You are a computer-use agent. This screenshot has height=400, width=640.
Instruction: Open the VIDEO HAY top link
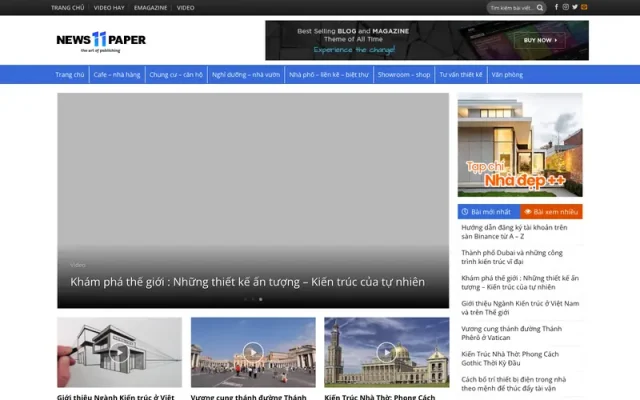tap(109, 8)
